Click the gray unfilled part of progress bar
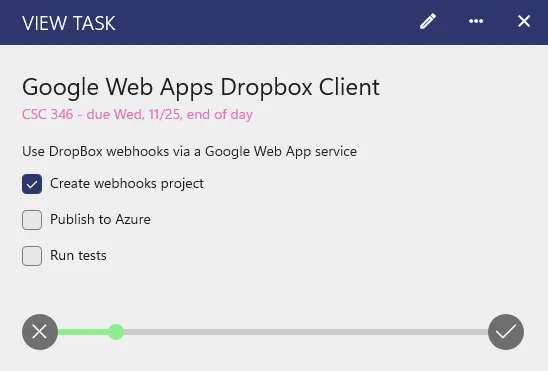548x371 pixels. click(x=306, y=332)
